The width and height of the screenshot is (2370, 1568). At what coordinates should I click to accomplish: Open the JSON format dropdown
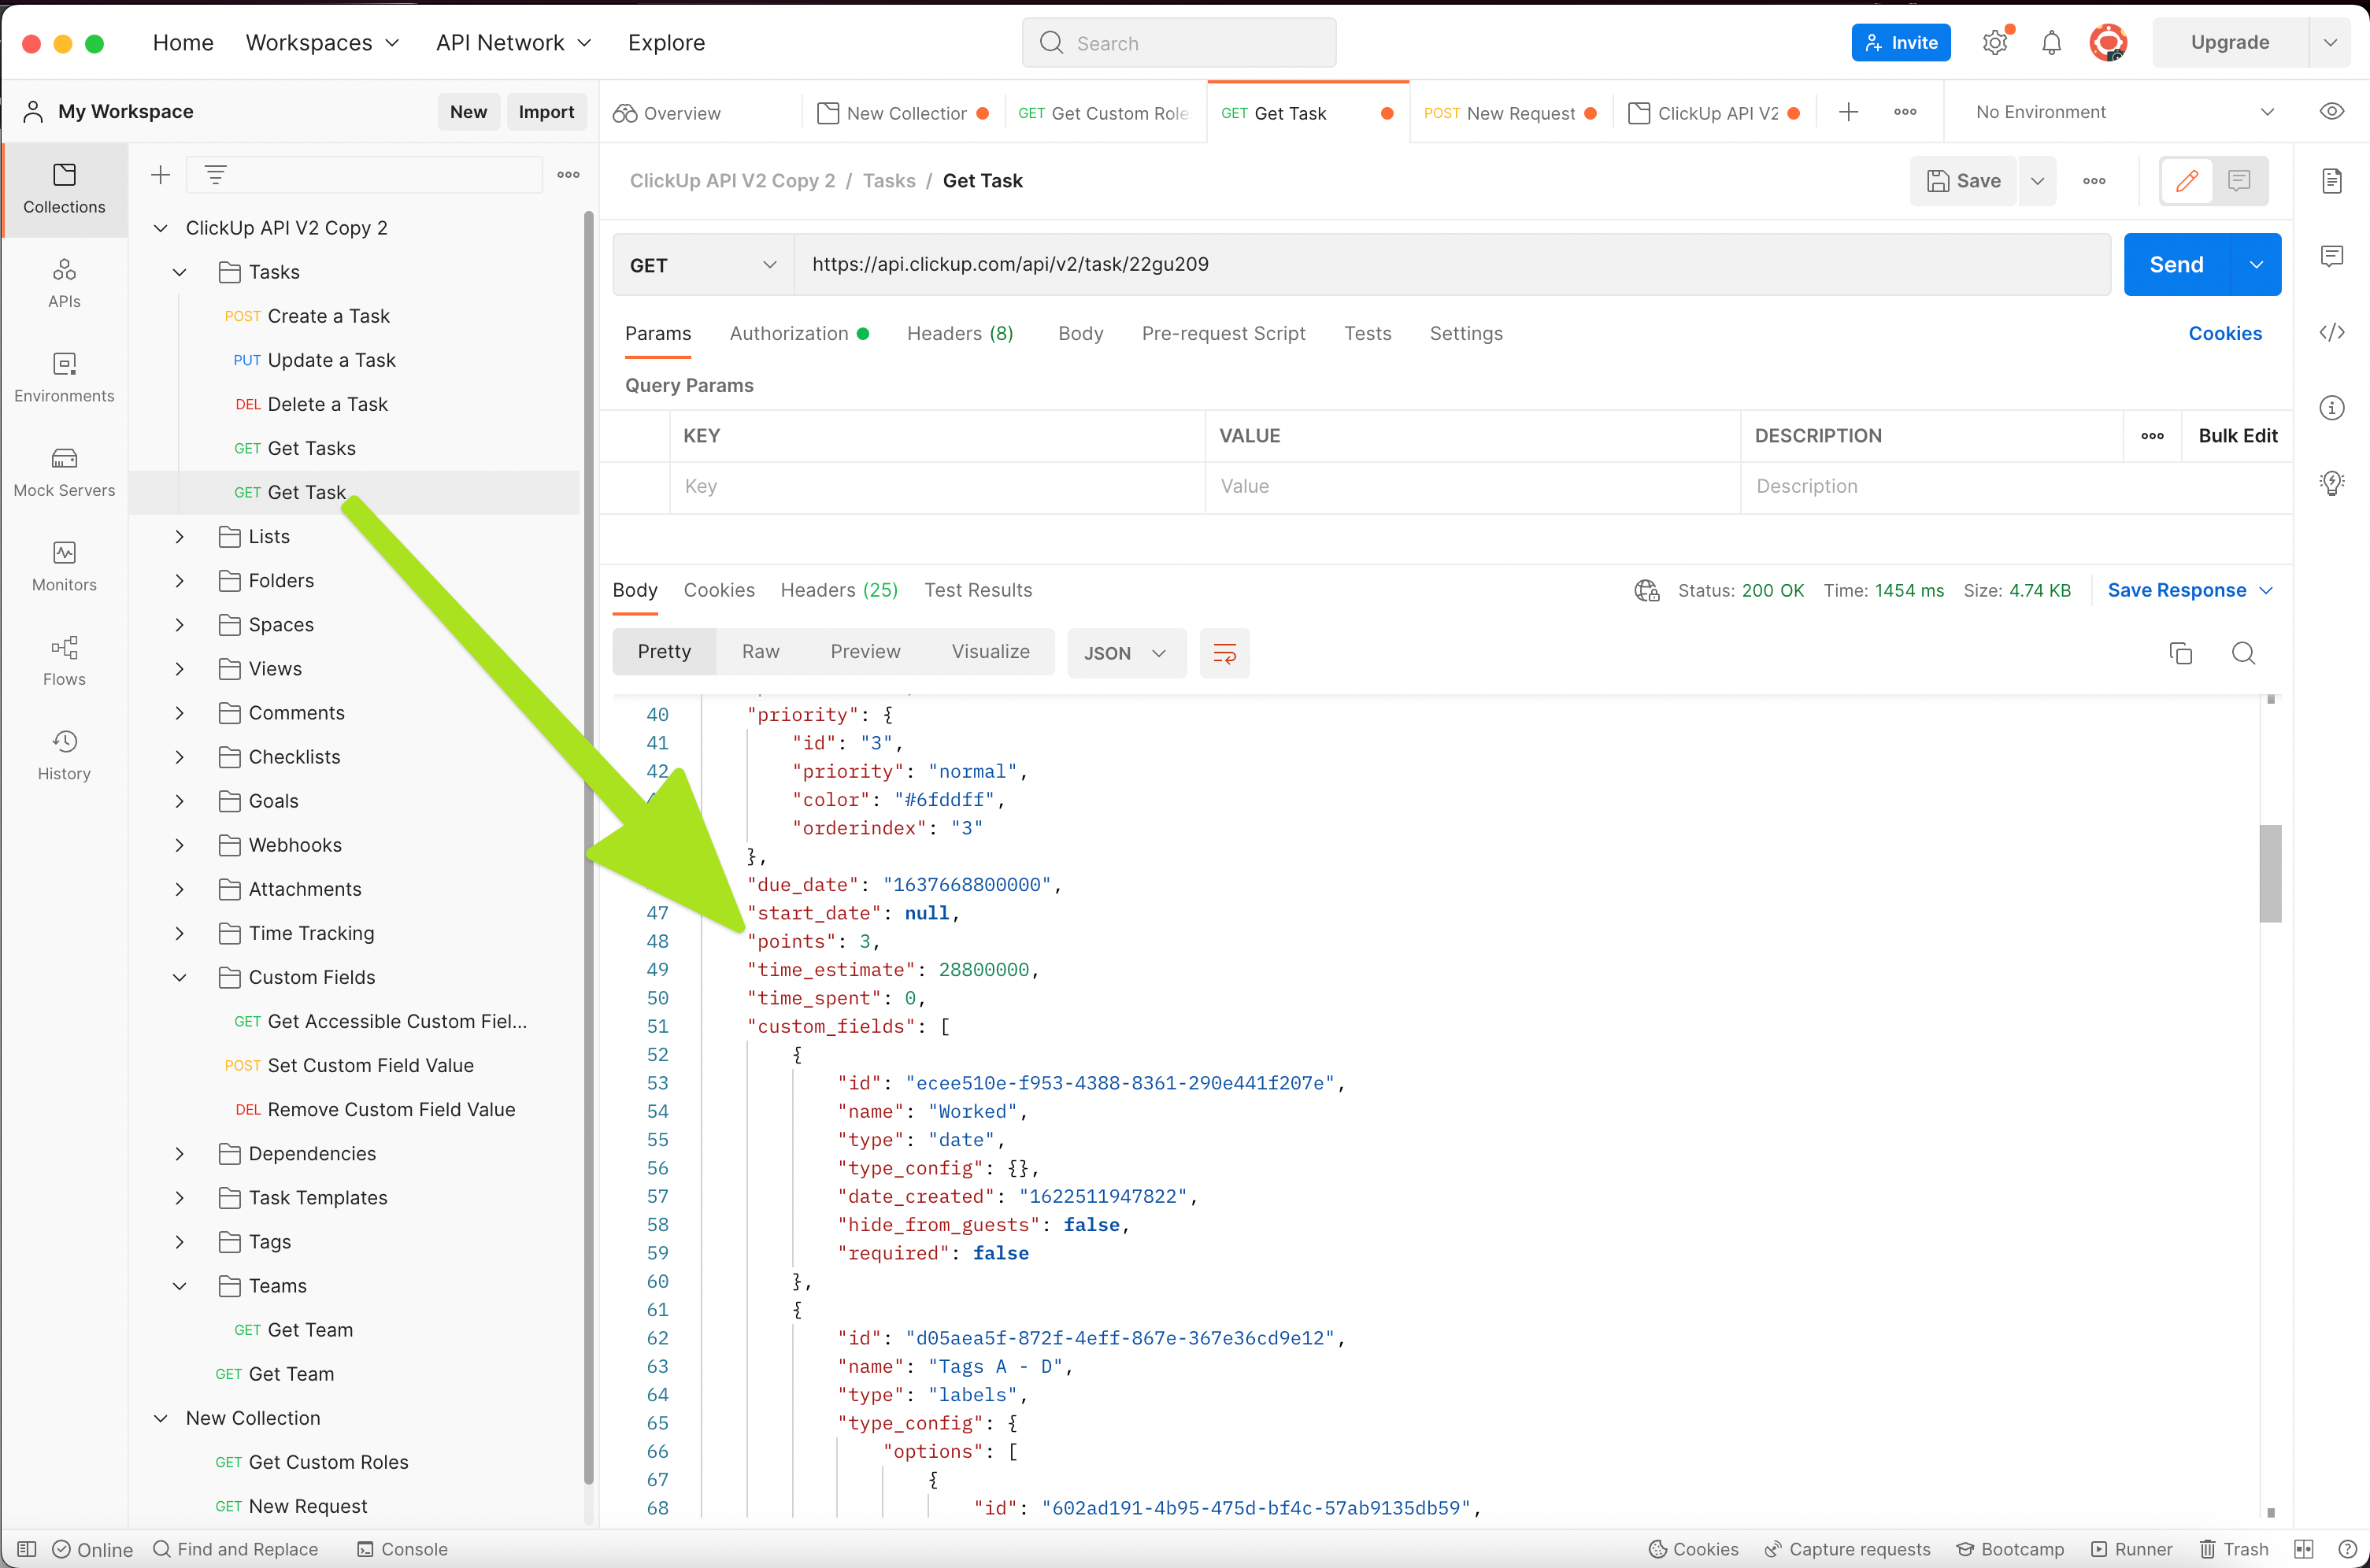tap(1126, 653)
